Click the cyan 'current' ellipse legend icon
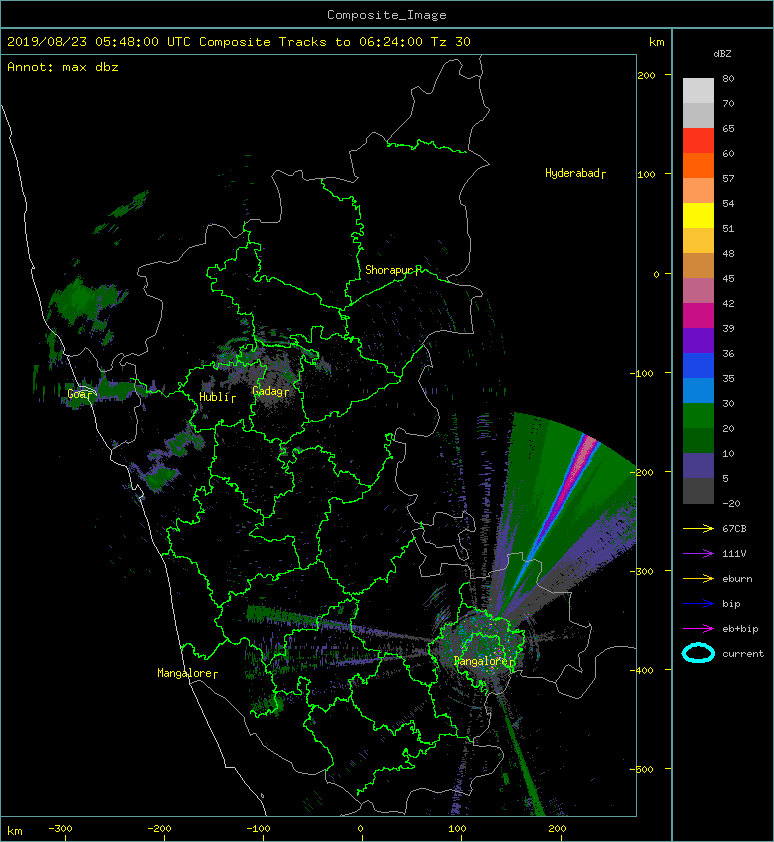The width and height of the screenshot is (774, 842). pyautogui.click(x=698, y=653)
